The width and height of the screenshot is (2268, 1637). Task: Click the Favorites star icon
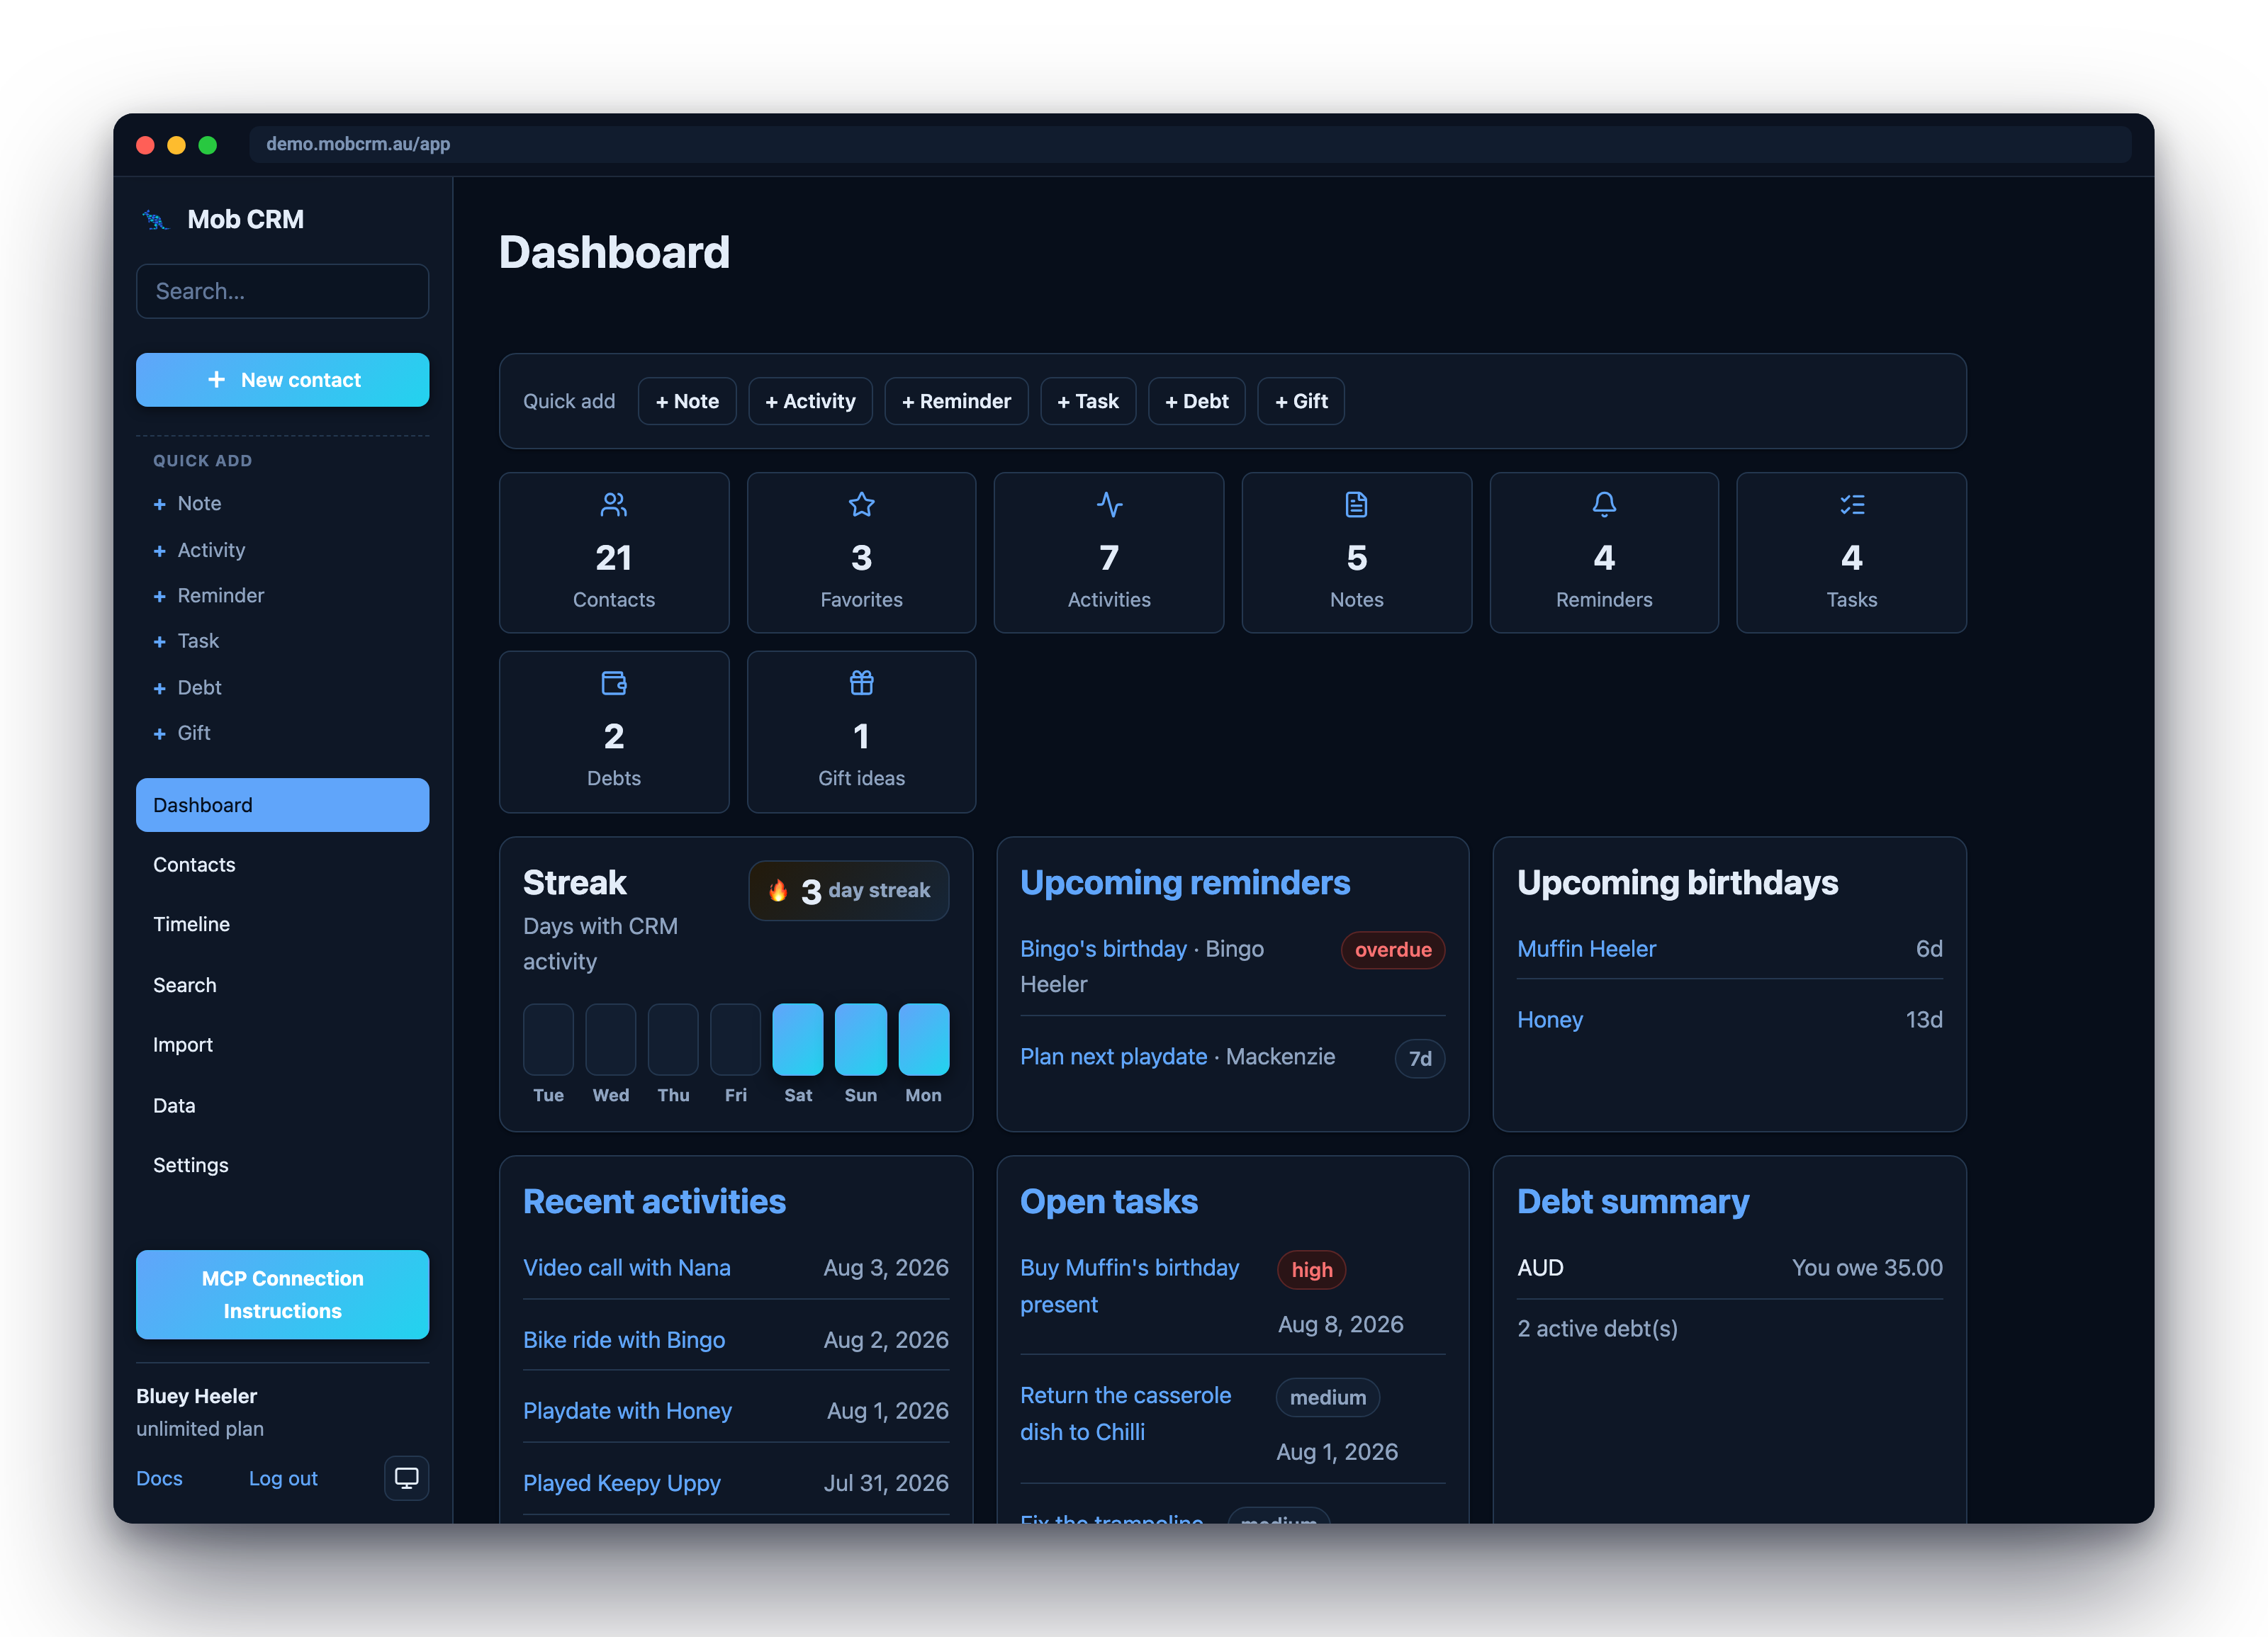click(x=861, y=505)
